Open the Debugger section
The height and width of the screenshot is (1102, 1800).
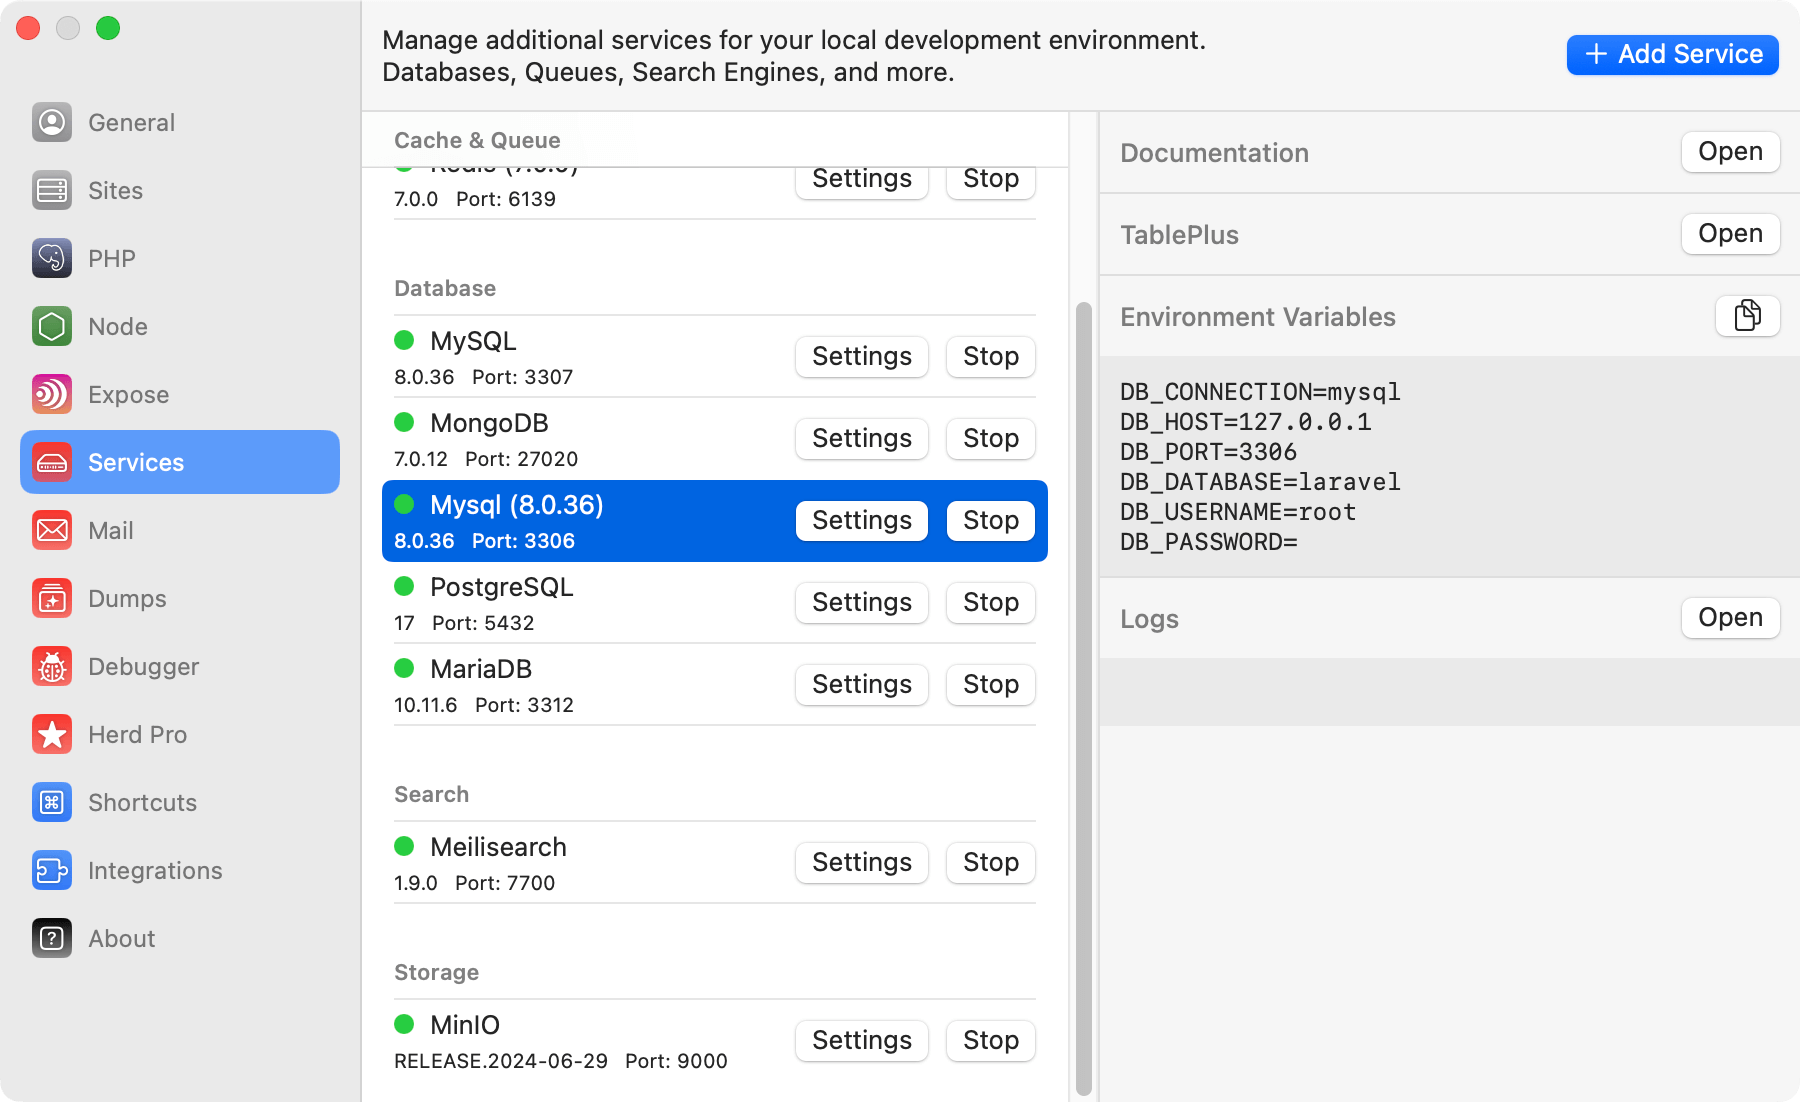[143, 666]
